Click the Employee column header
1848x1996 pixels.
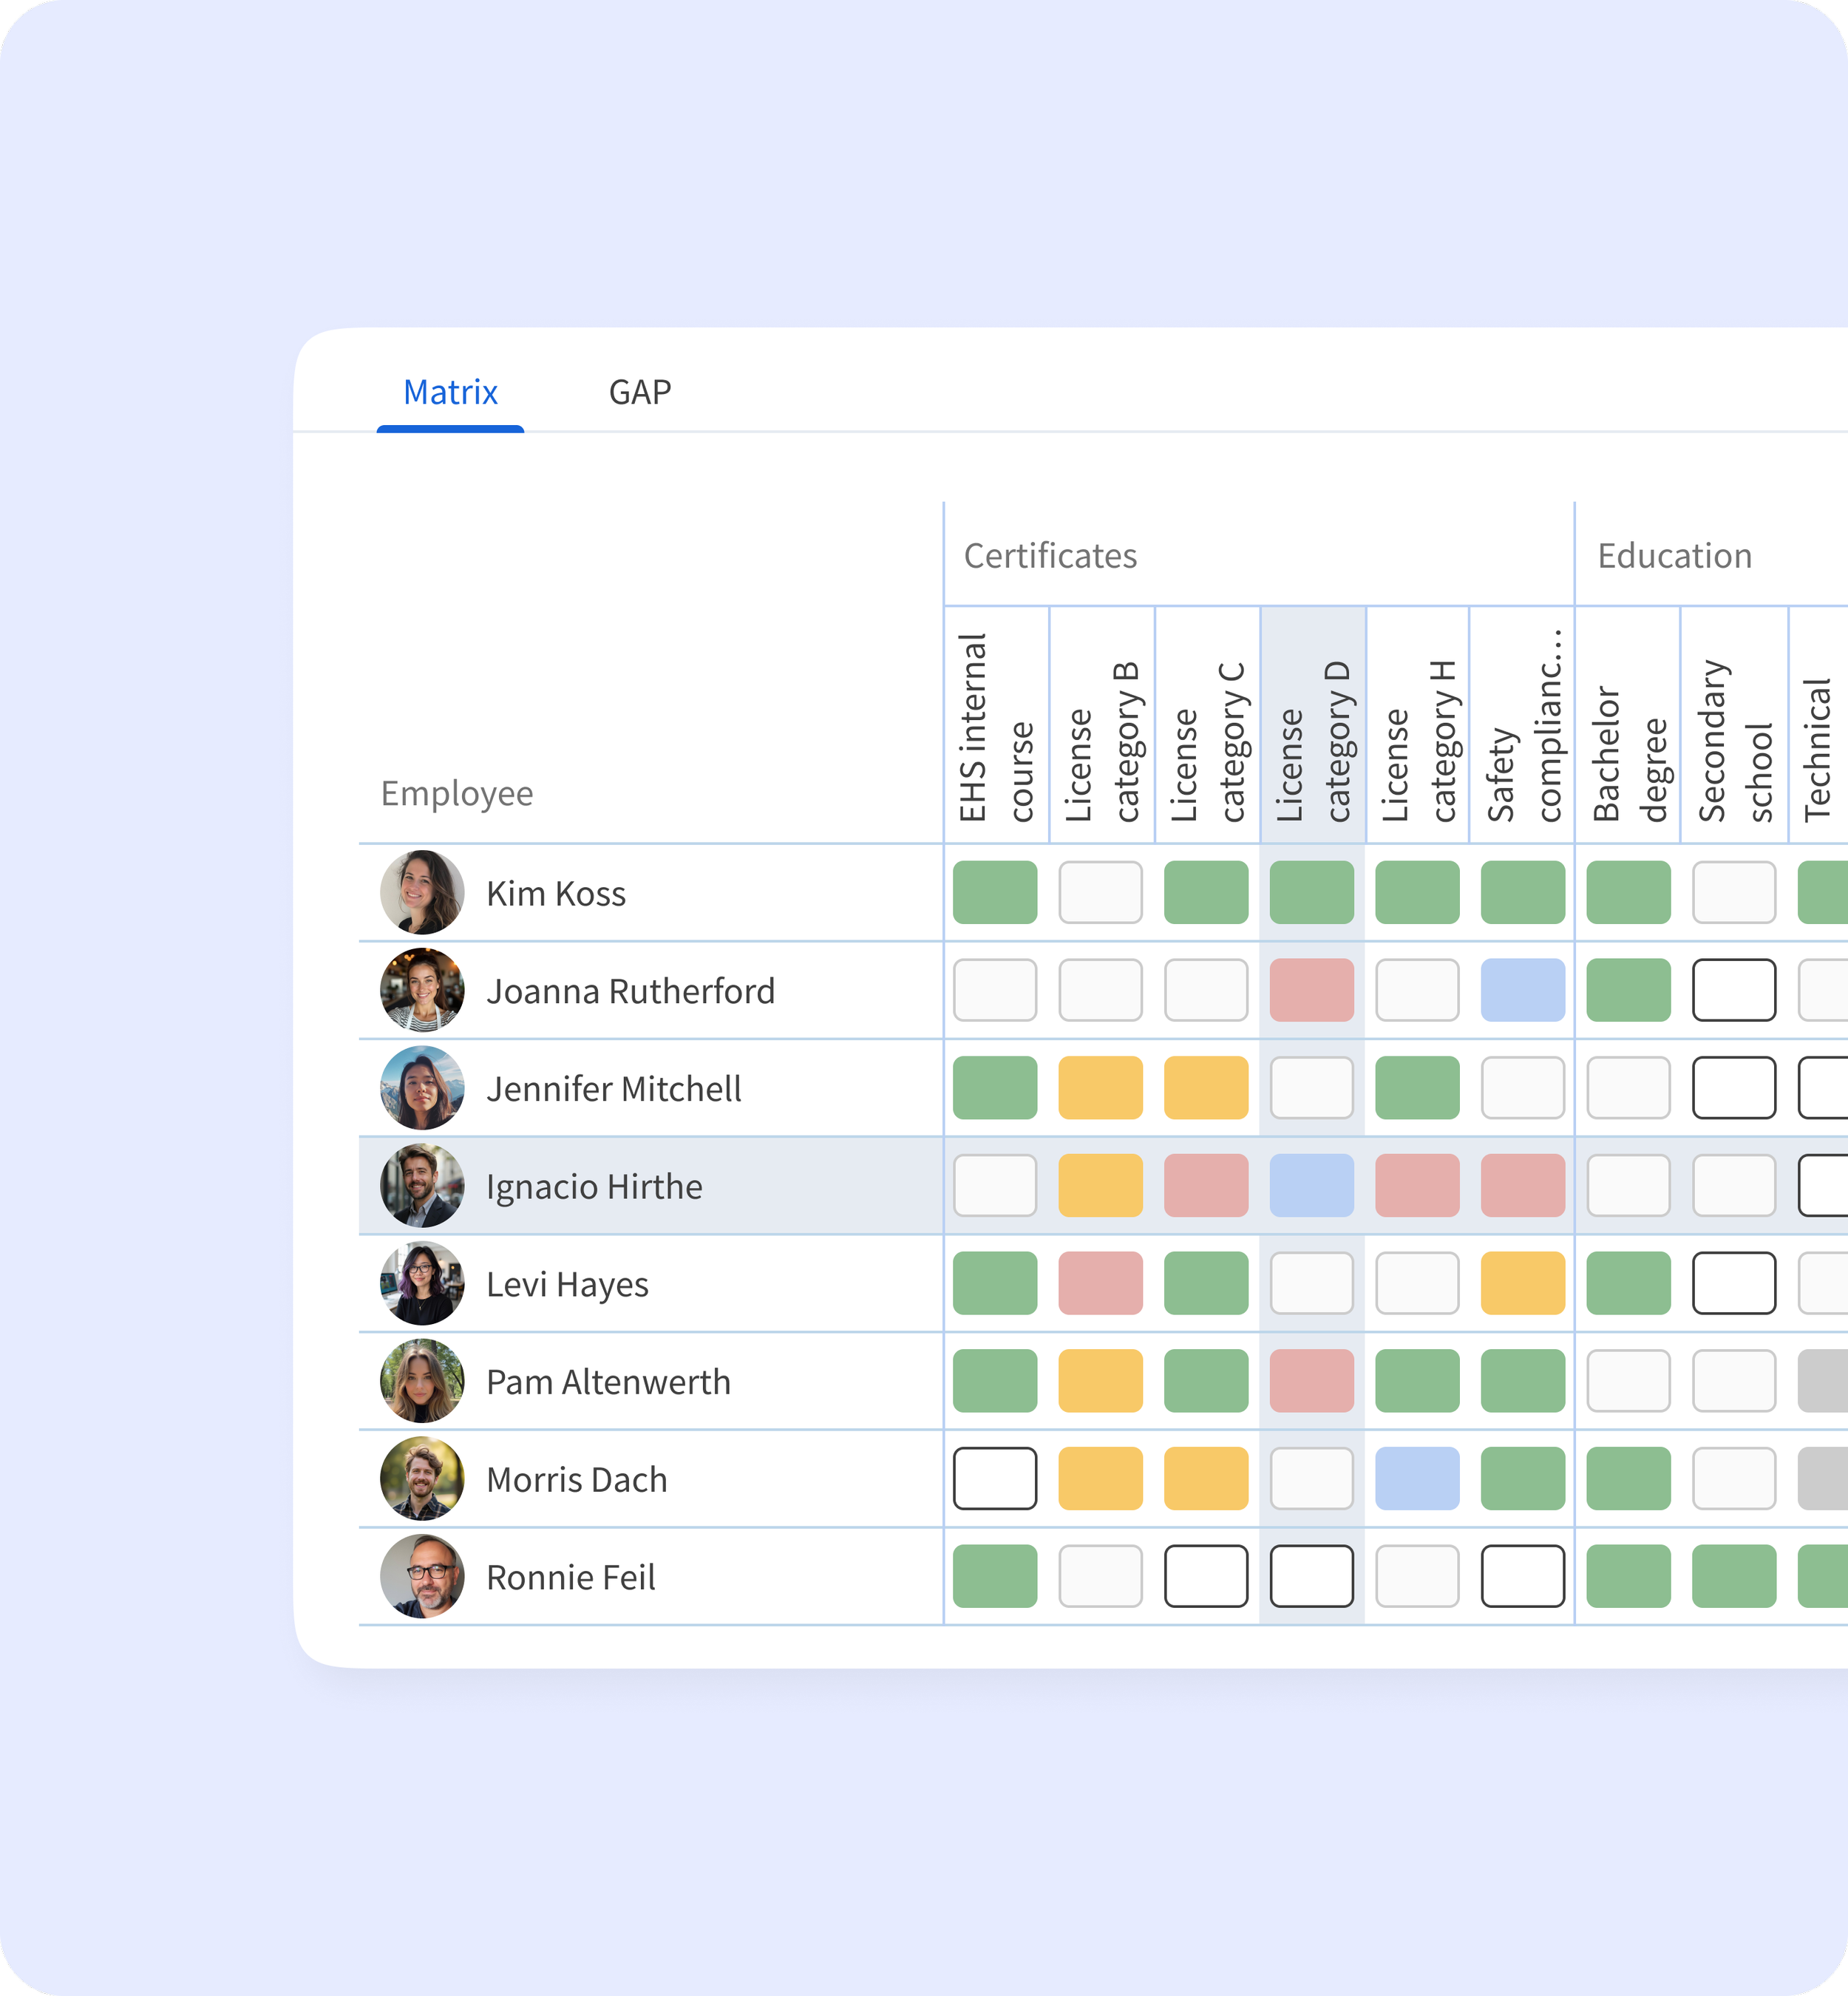tap(455, 793)
